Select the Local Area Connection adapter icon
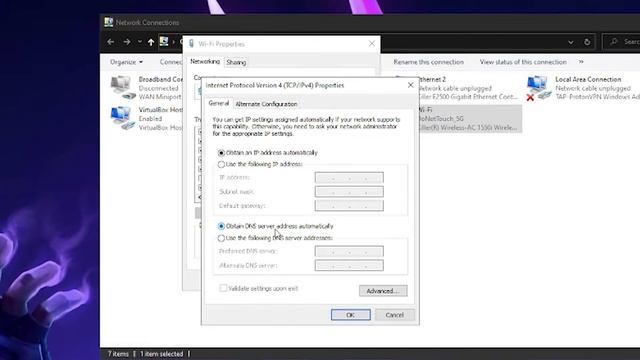Viewport: 640px width, 360px height. 538,88
